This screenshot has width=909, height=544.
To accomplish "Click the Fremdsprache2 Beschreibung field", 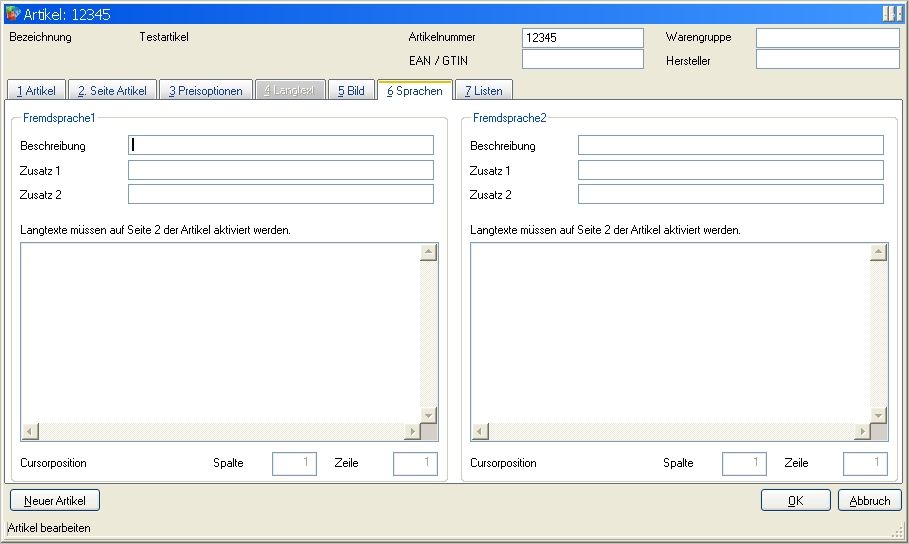I will click(x=730, y=146).
